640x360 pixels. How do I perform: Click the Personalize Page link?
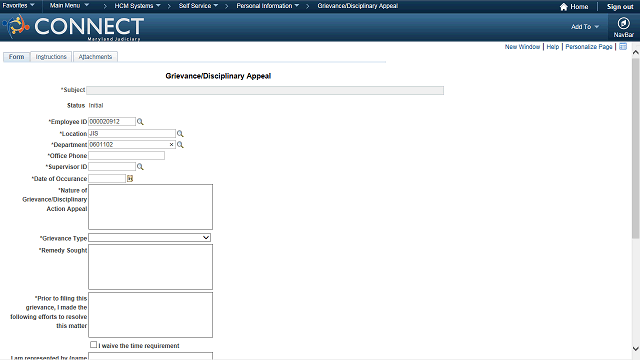click(x=589, y=47)
